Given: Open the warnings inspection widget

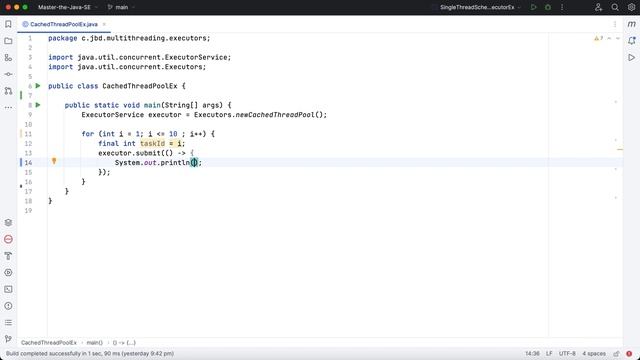Looking at the screenshot, I should (598, 38).
